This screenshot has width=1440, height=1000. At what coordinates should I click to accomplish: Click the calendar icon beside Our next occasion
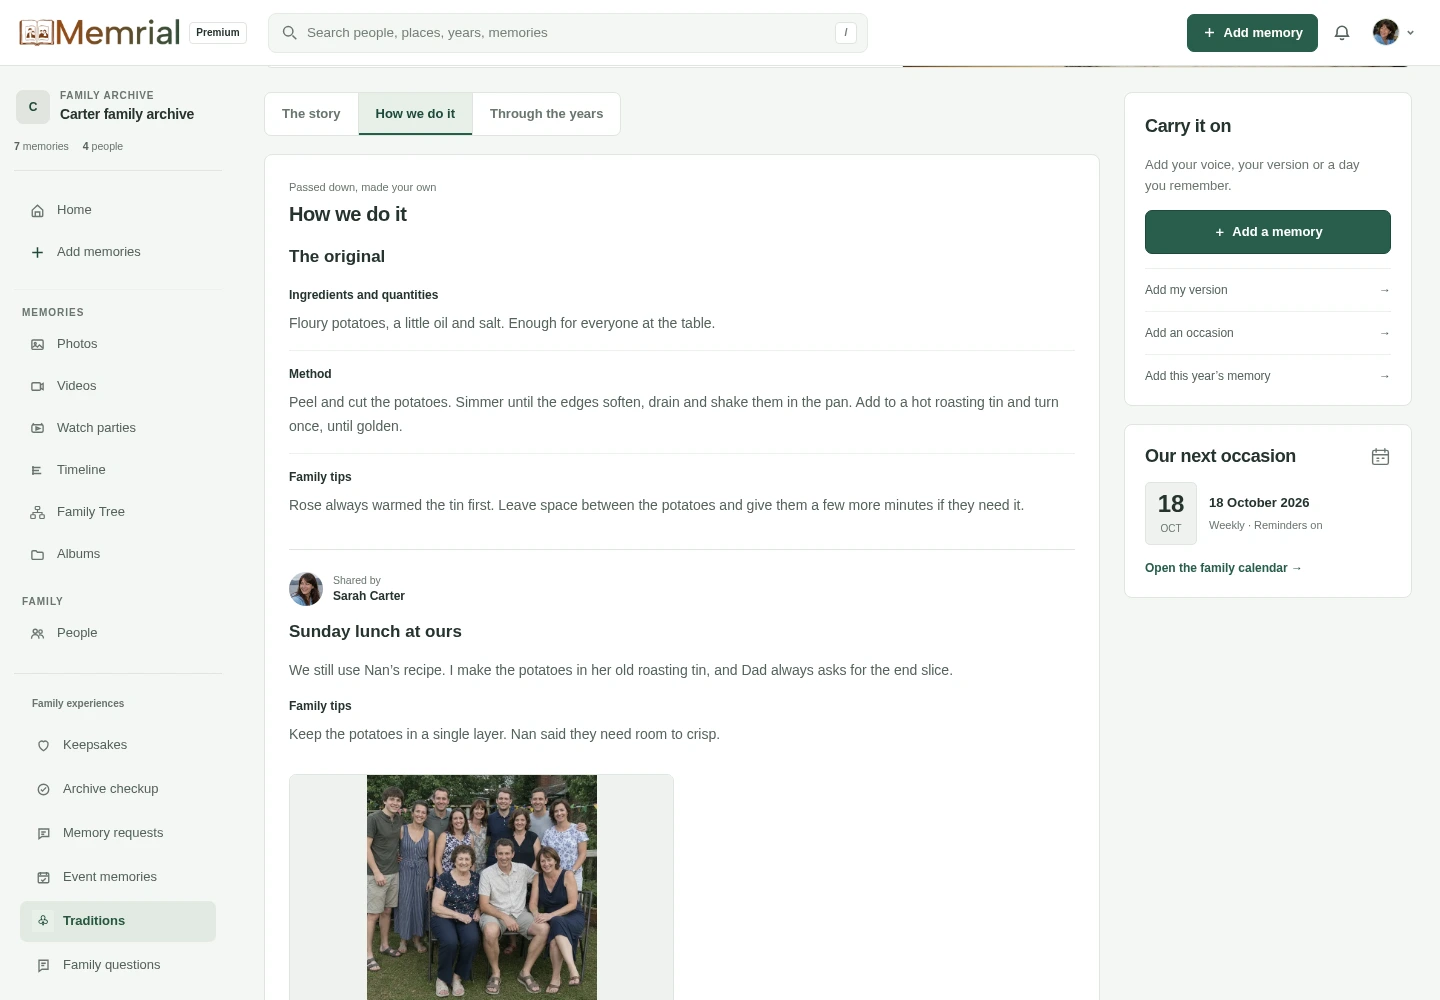[1380, 457]
